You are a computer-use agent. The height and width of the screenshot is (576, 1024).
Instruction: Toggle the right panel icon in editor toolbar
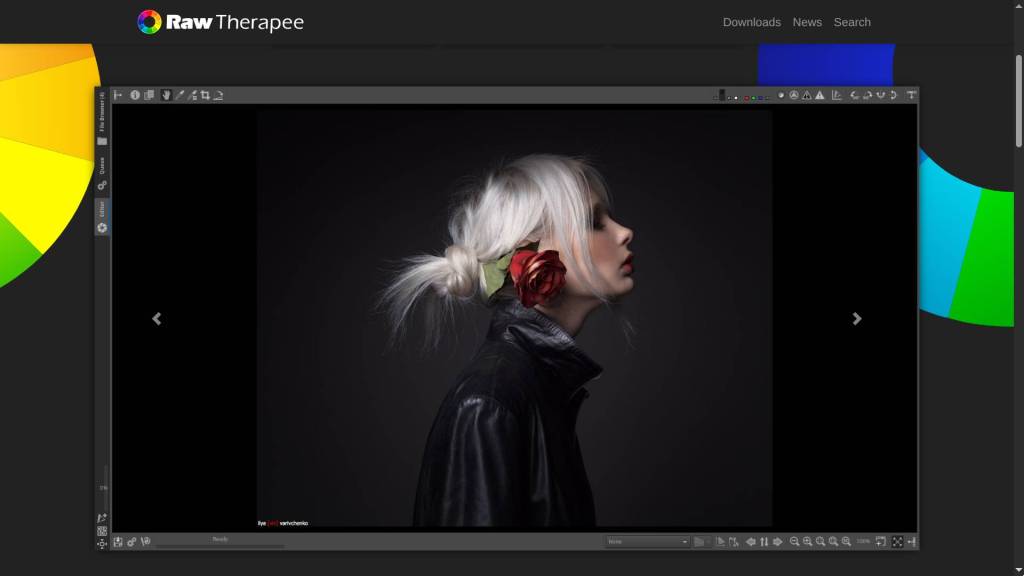pyautogui.click(x=912, y=95)
